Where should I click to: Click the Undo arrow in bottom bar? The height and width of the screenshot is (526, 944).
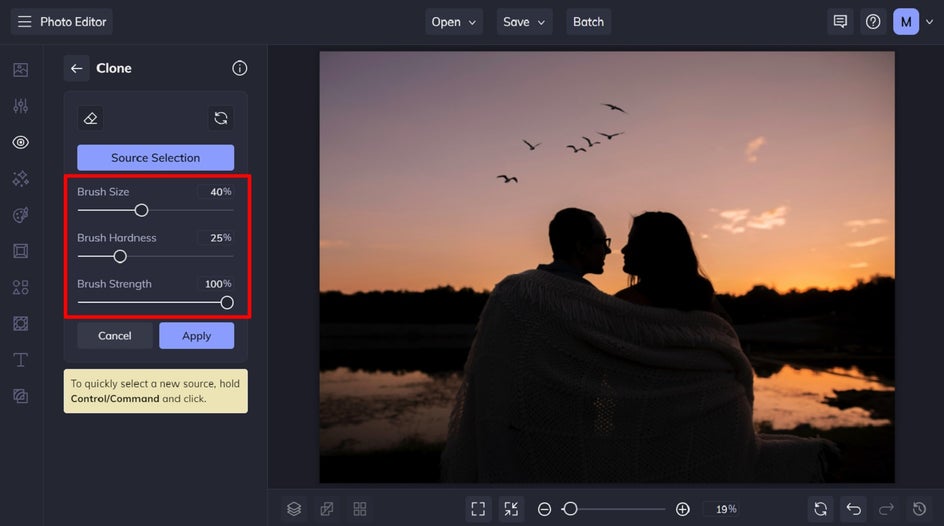pos(852,509)
